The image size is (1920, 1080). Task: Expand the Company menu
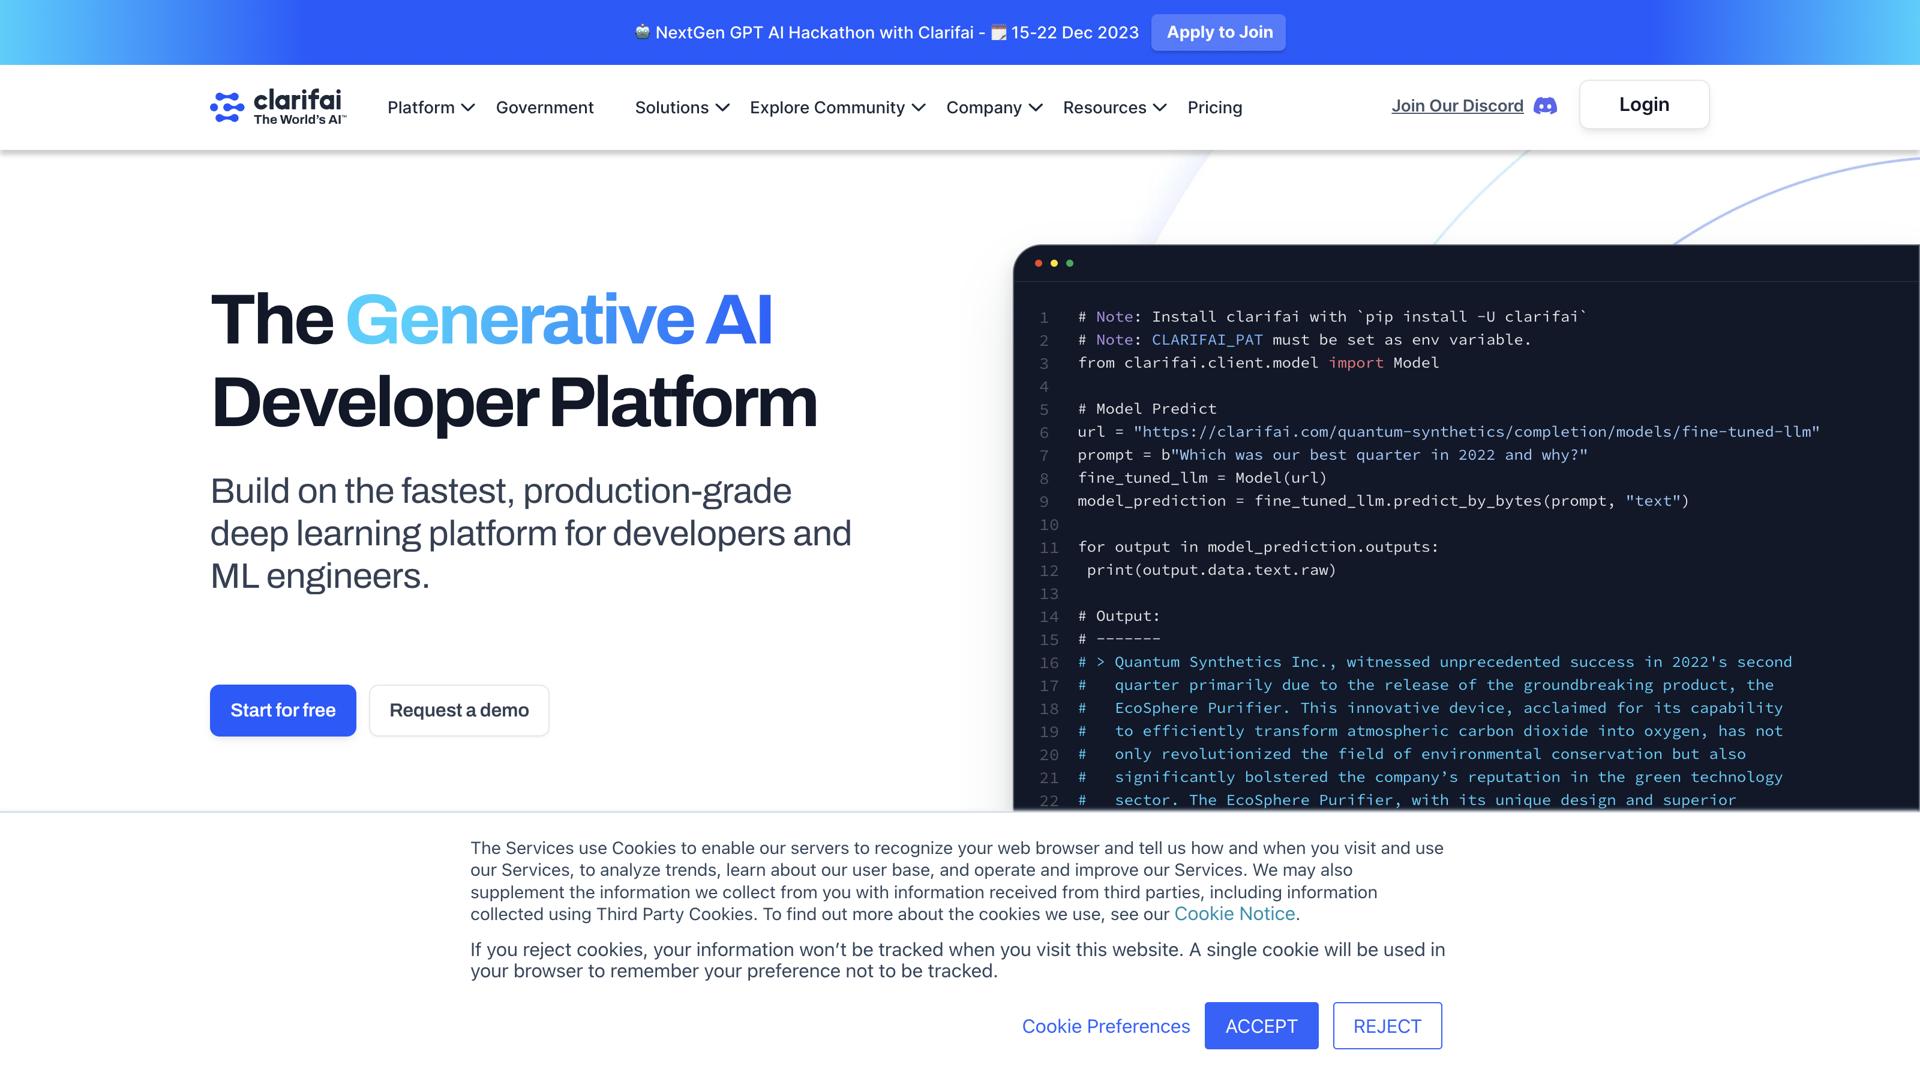(994, 107)
